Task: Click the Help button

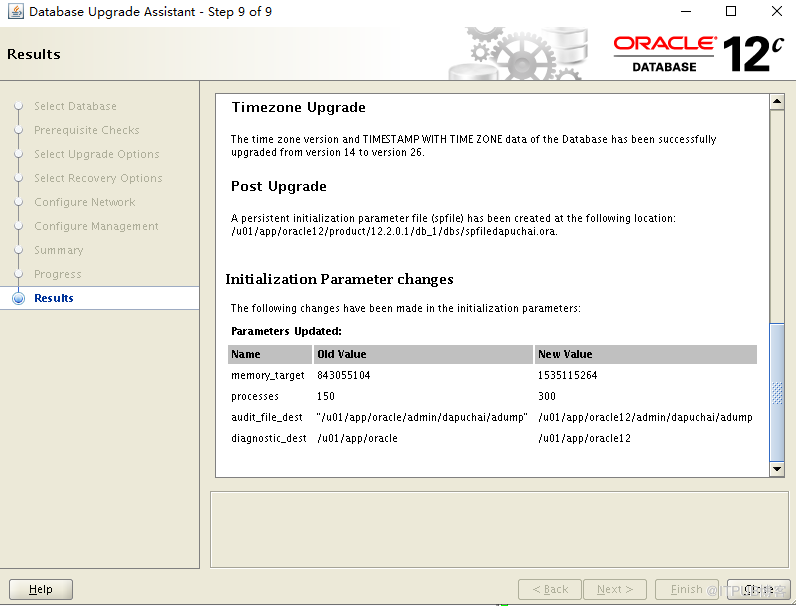Action: pos(41,589)
